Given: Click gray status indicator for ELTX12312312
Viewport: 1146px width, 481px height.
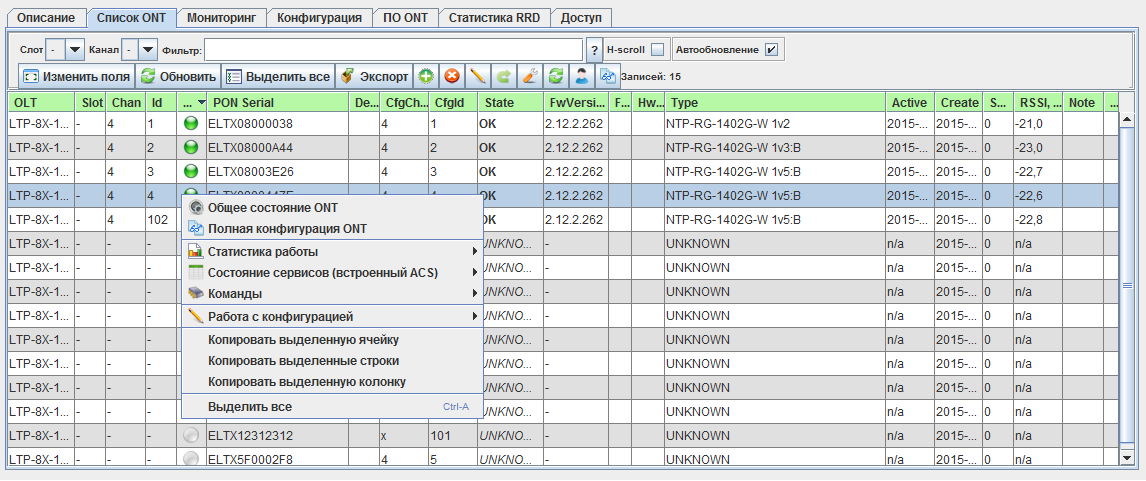Looking at the screenshot, I should tap(192, 436).
